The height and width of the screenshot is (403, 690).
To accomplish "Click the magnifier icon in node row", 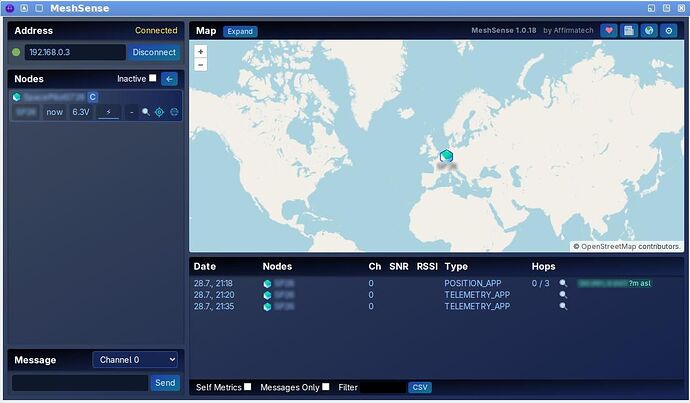I will coord(146,112).
